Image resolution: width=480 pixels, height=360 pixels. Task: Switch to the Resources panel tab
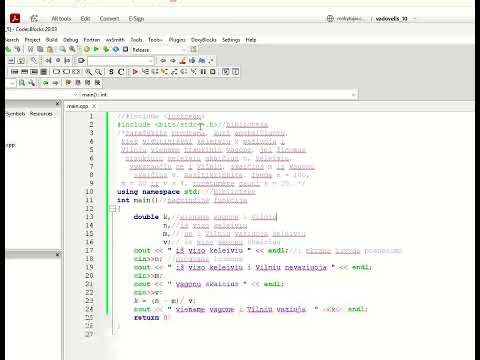pos(41,114)
